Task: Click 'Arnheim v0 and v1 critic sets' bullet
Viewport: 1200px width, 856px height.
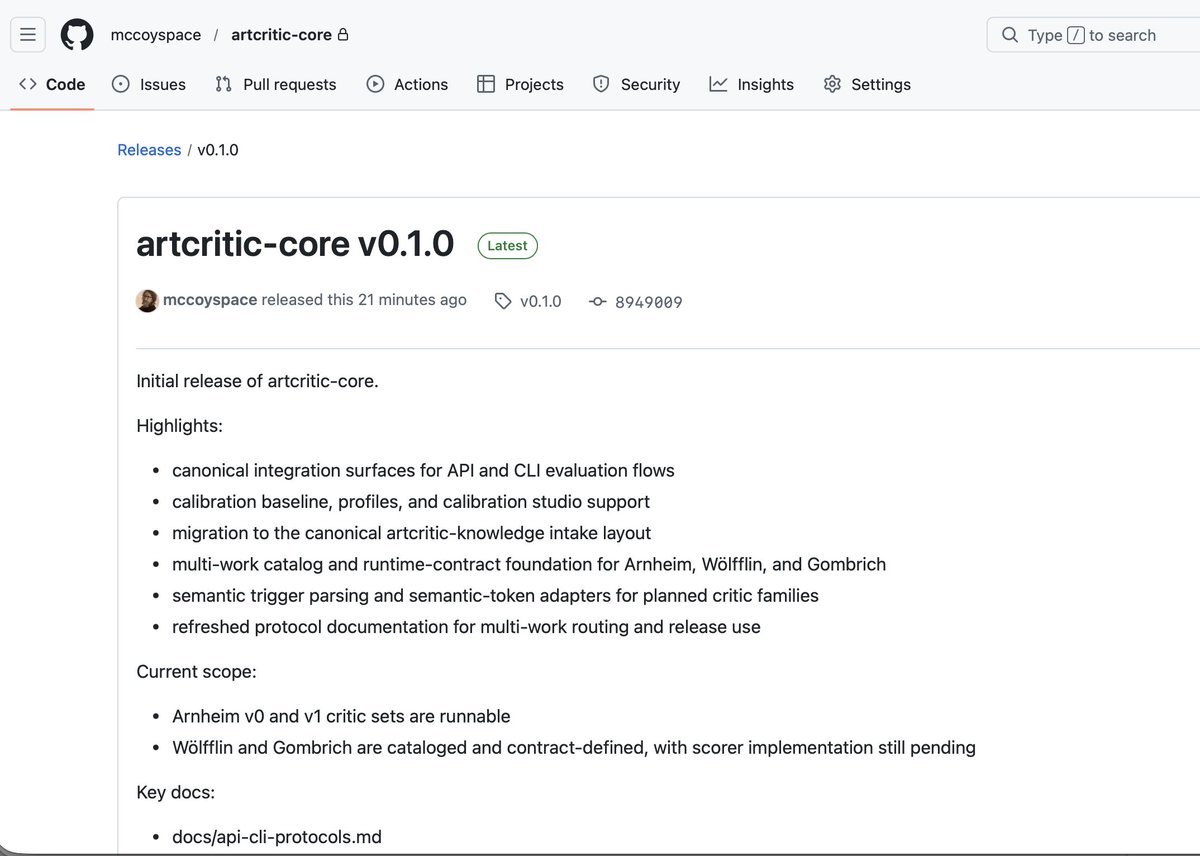Action: click(x=341, y=716)
